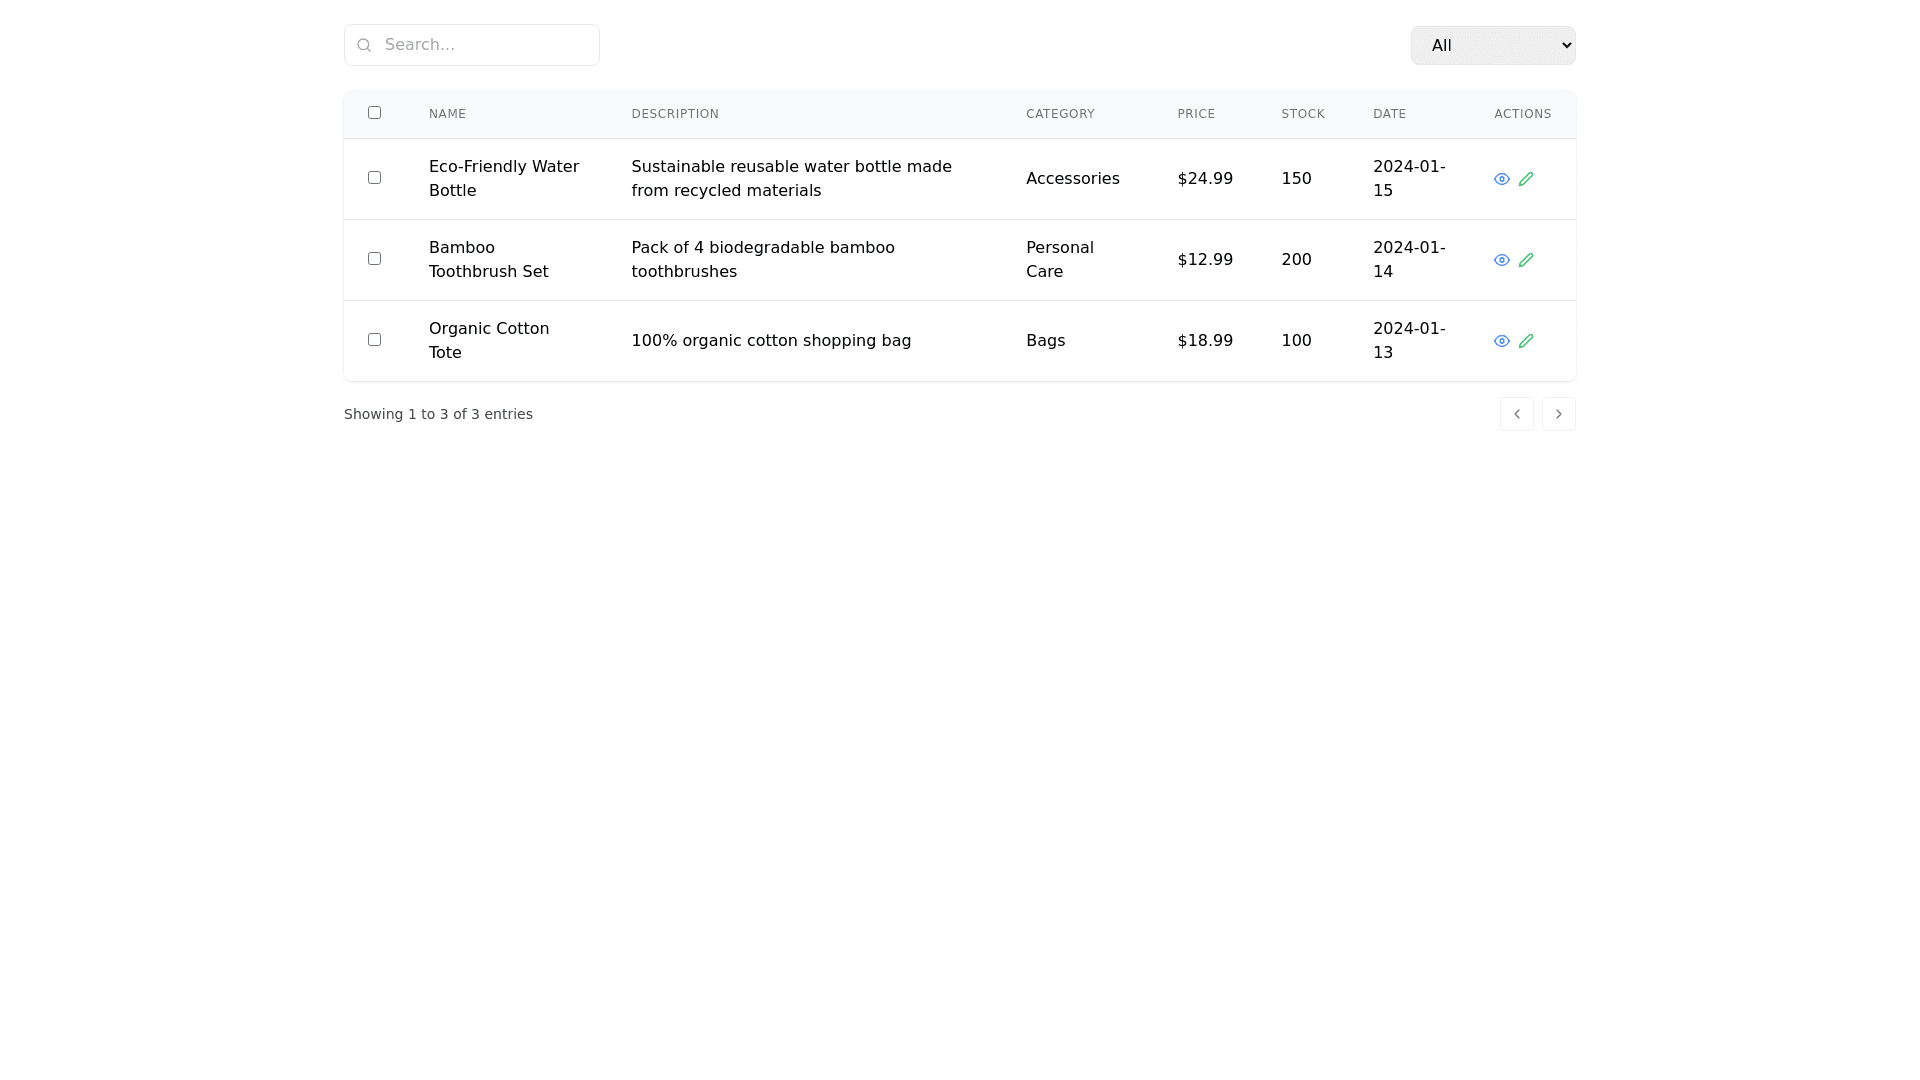Edit Organic Cotton Tote pencil icon
1920x1080 pixels.
1525,341
